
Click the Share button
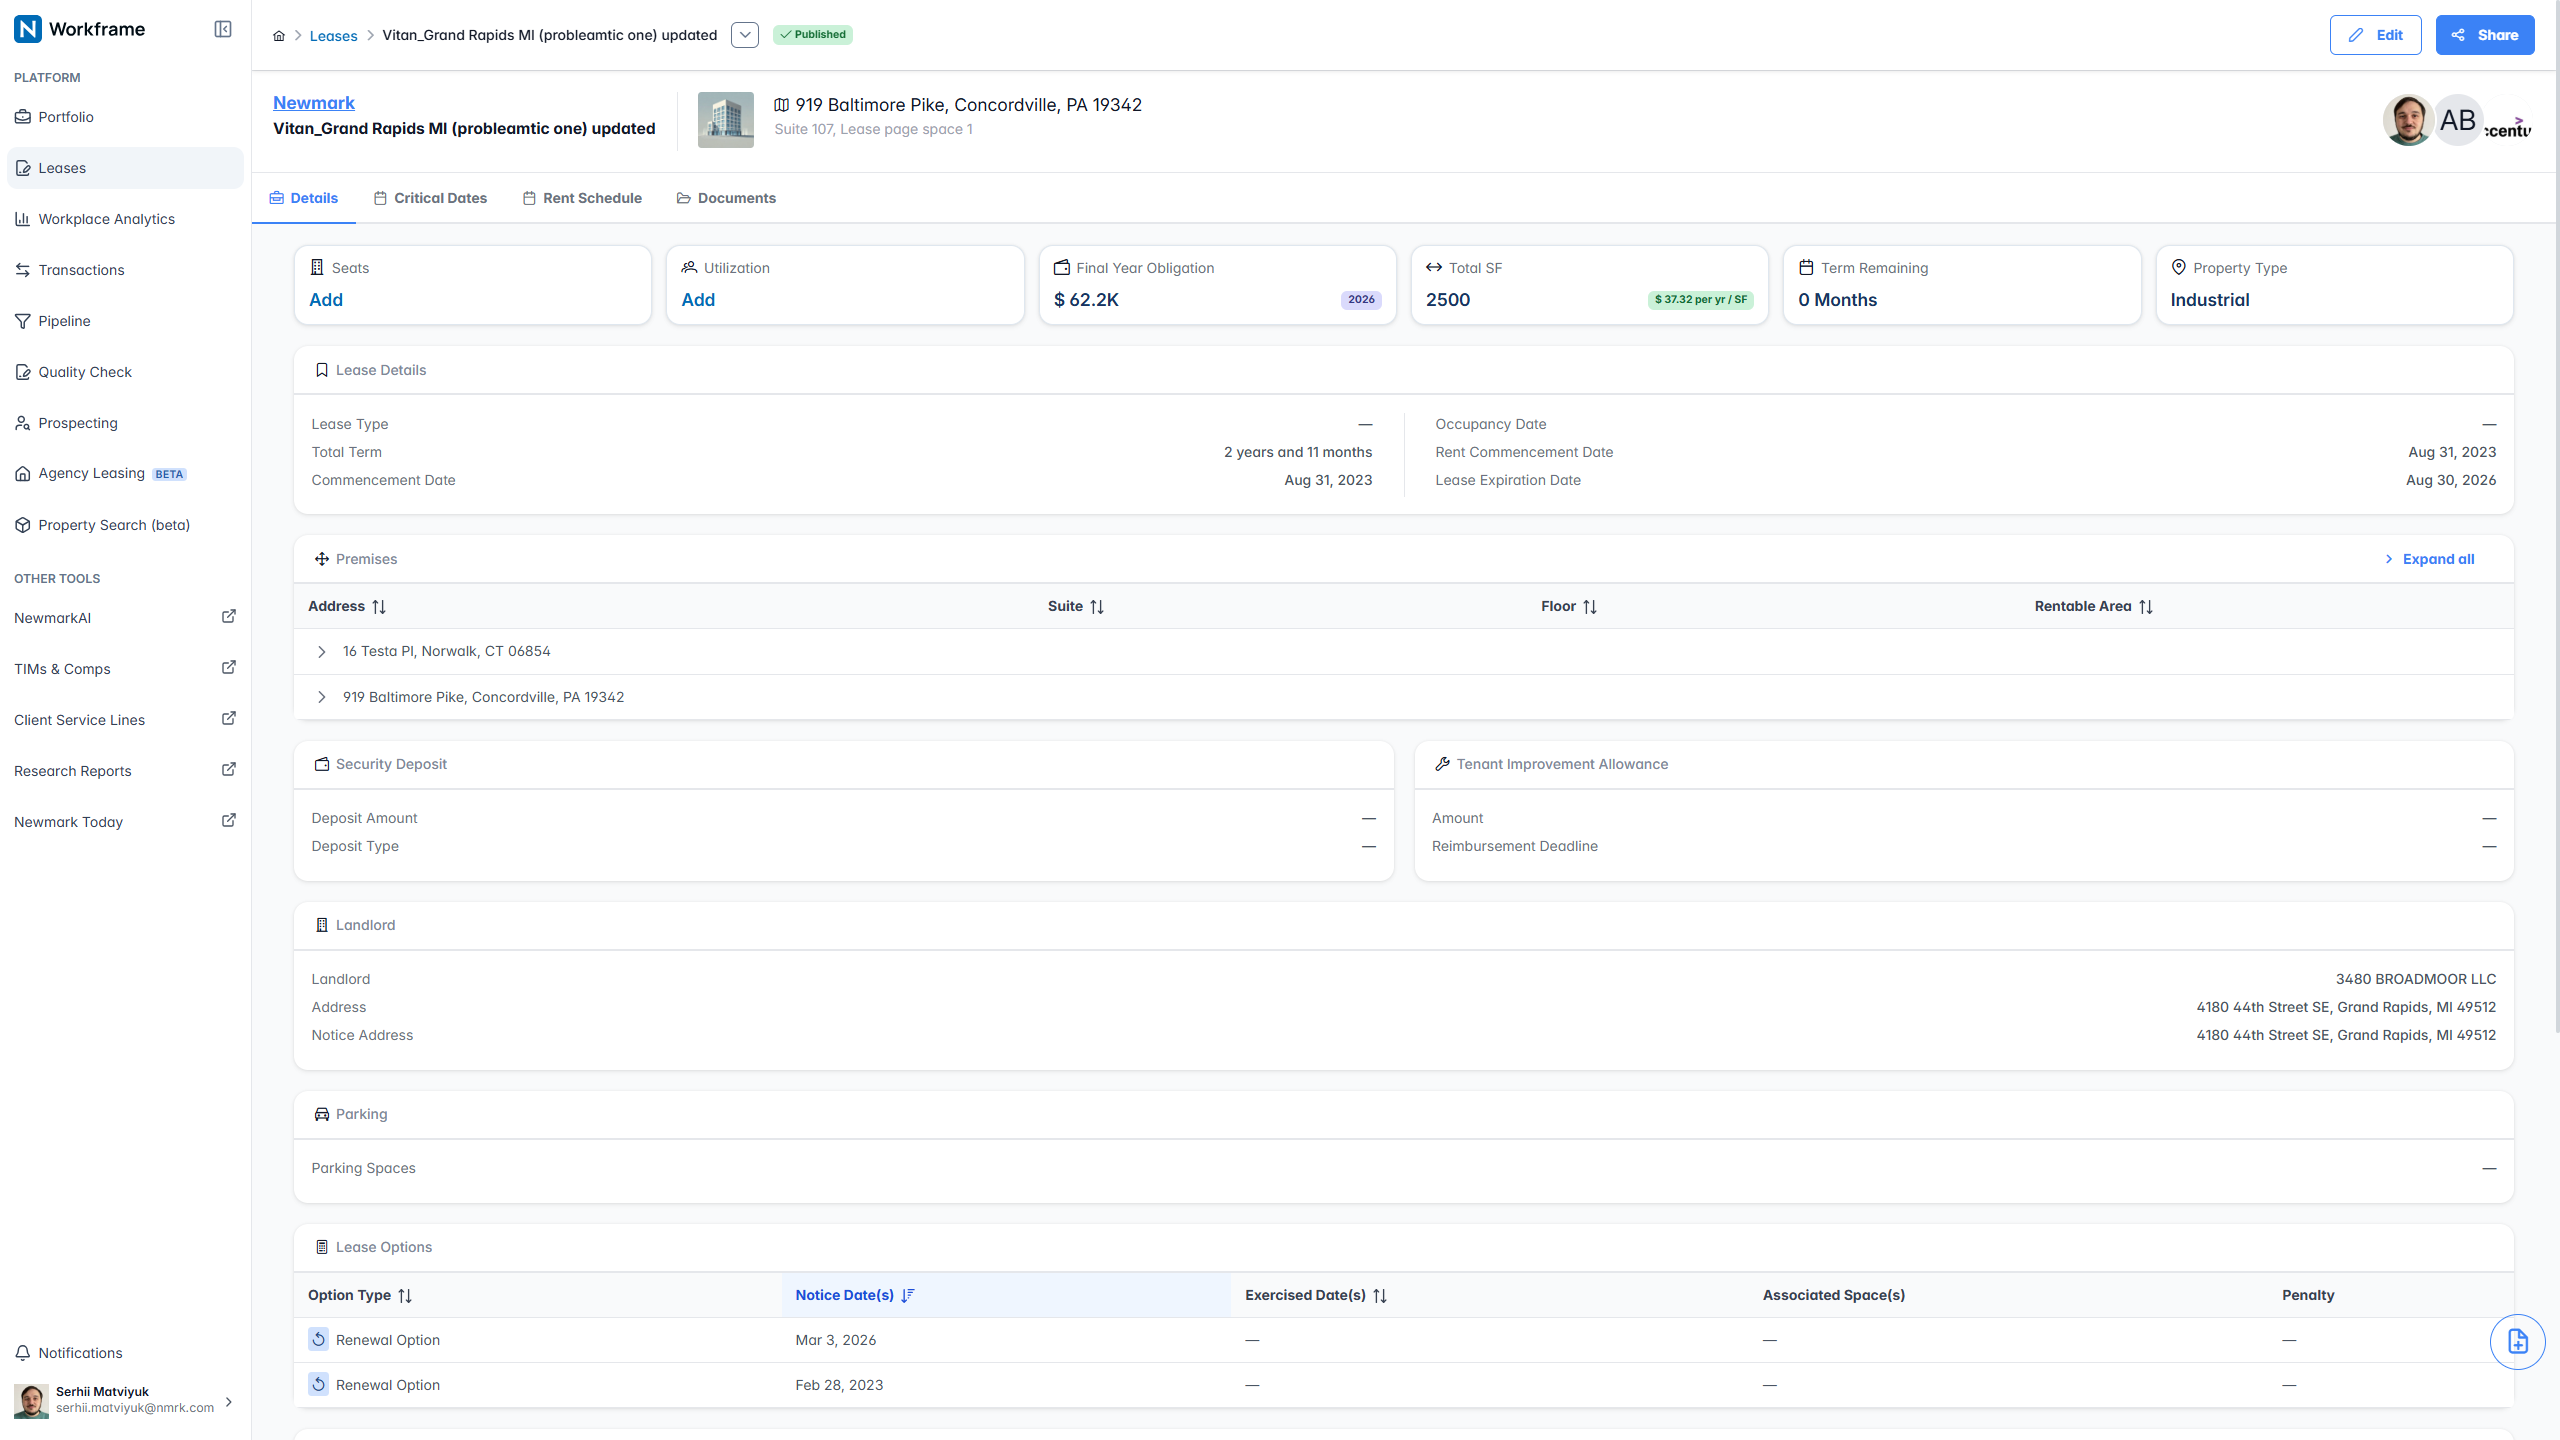[x=2484, y=35]
